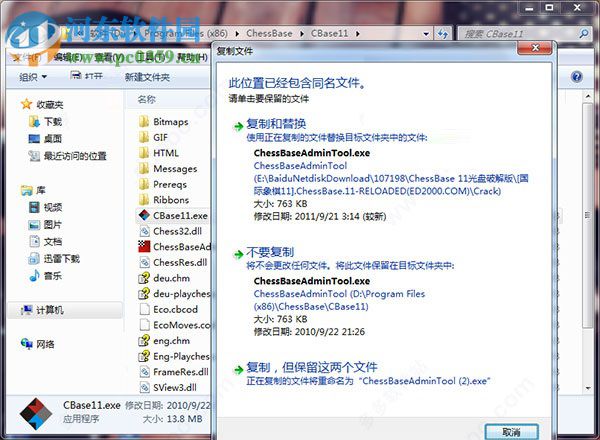The height and width of the screenshot is (440, 600).
Task: Open the 帮助(H) menu
Action: pos(192,57)
